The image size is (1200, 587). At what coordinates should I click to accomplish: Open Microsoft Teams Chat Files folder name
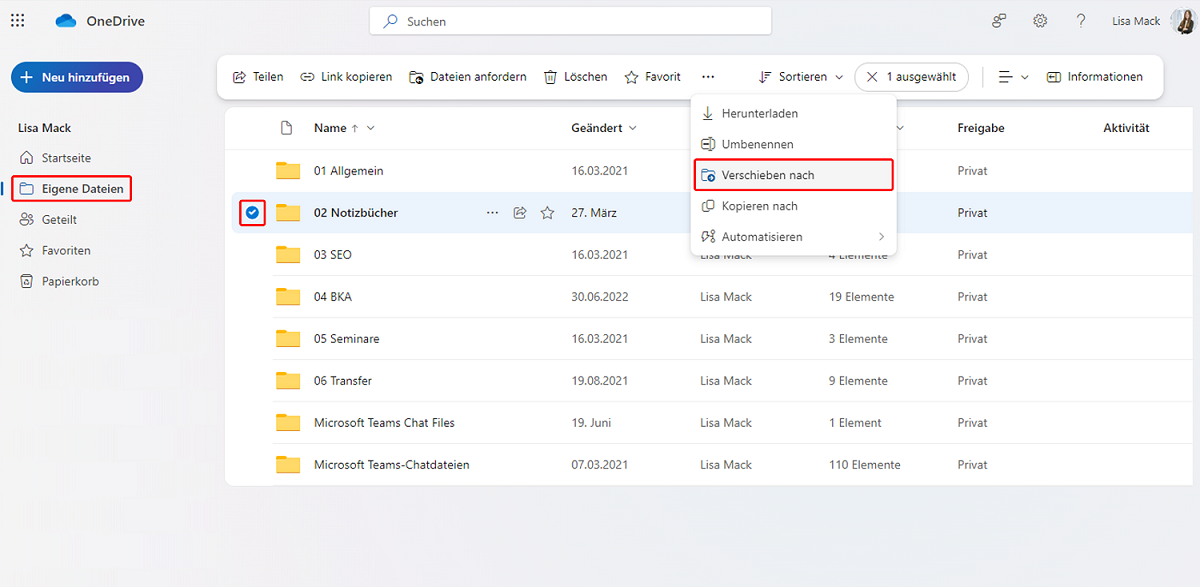pos(384,423)
